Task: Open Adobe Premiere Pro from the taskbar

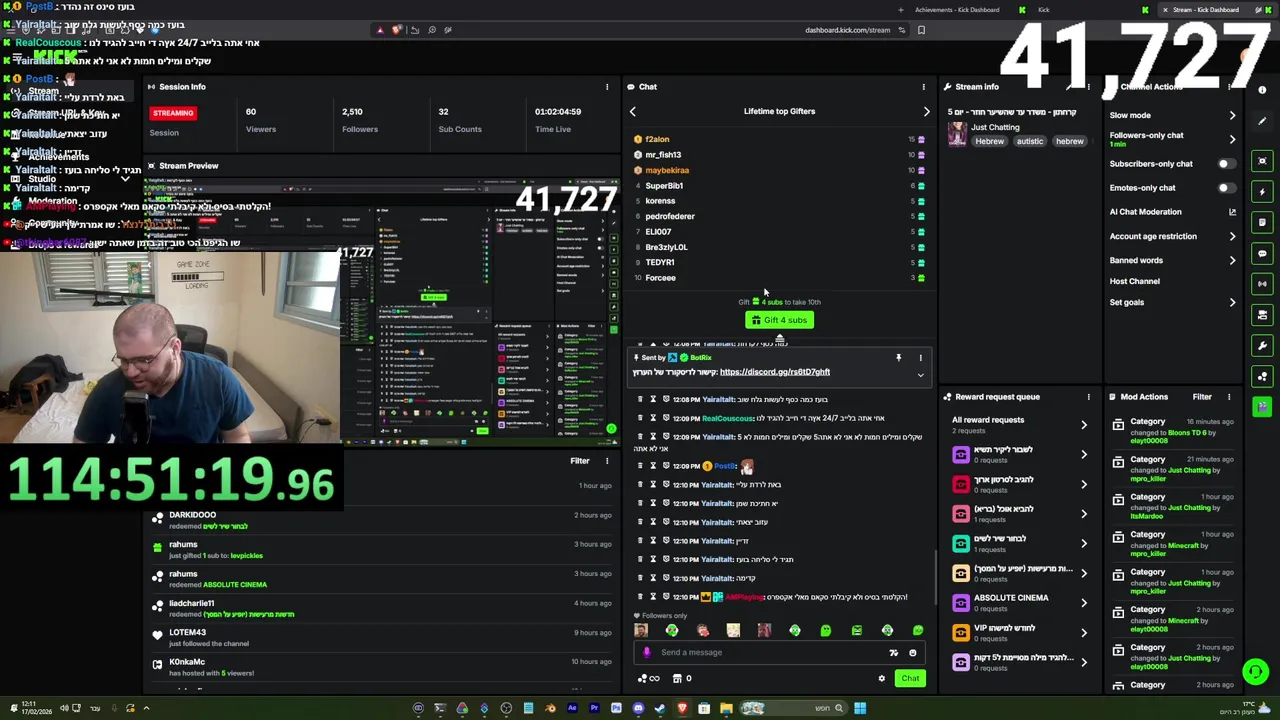Action: pyautogui.click(x=594, y=709)
